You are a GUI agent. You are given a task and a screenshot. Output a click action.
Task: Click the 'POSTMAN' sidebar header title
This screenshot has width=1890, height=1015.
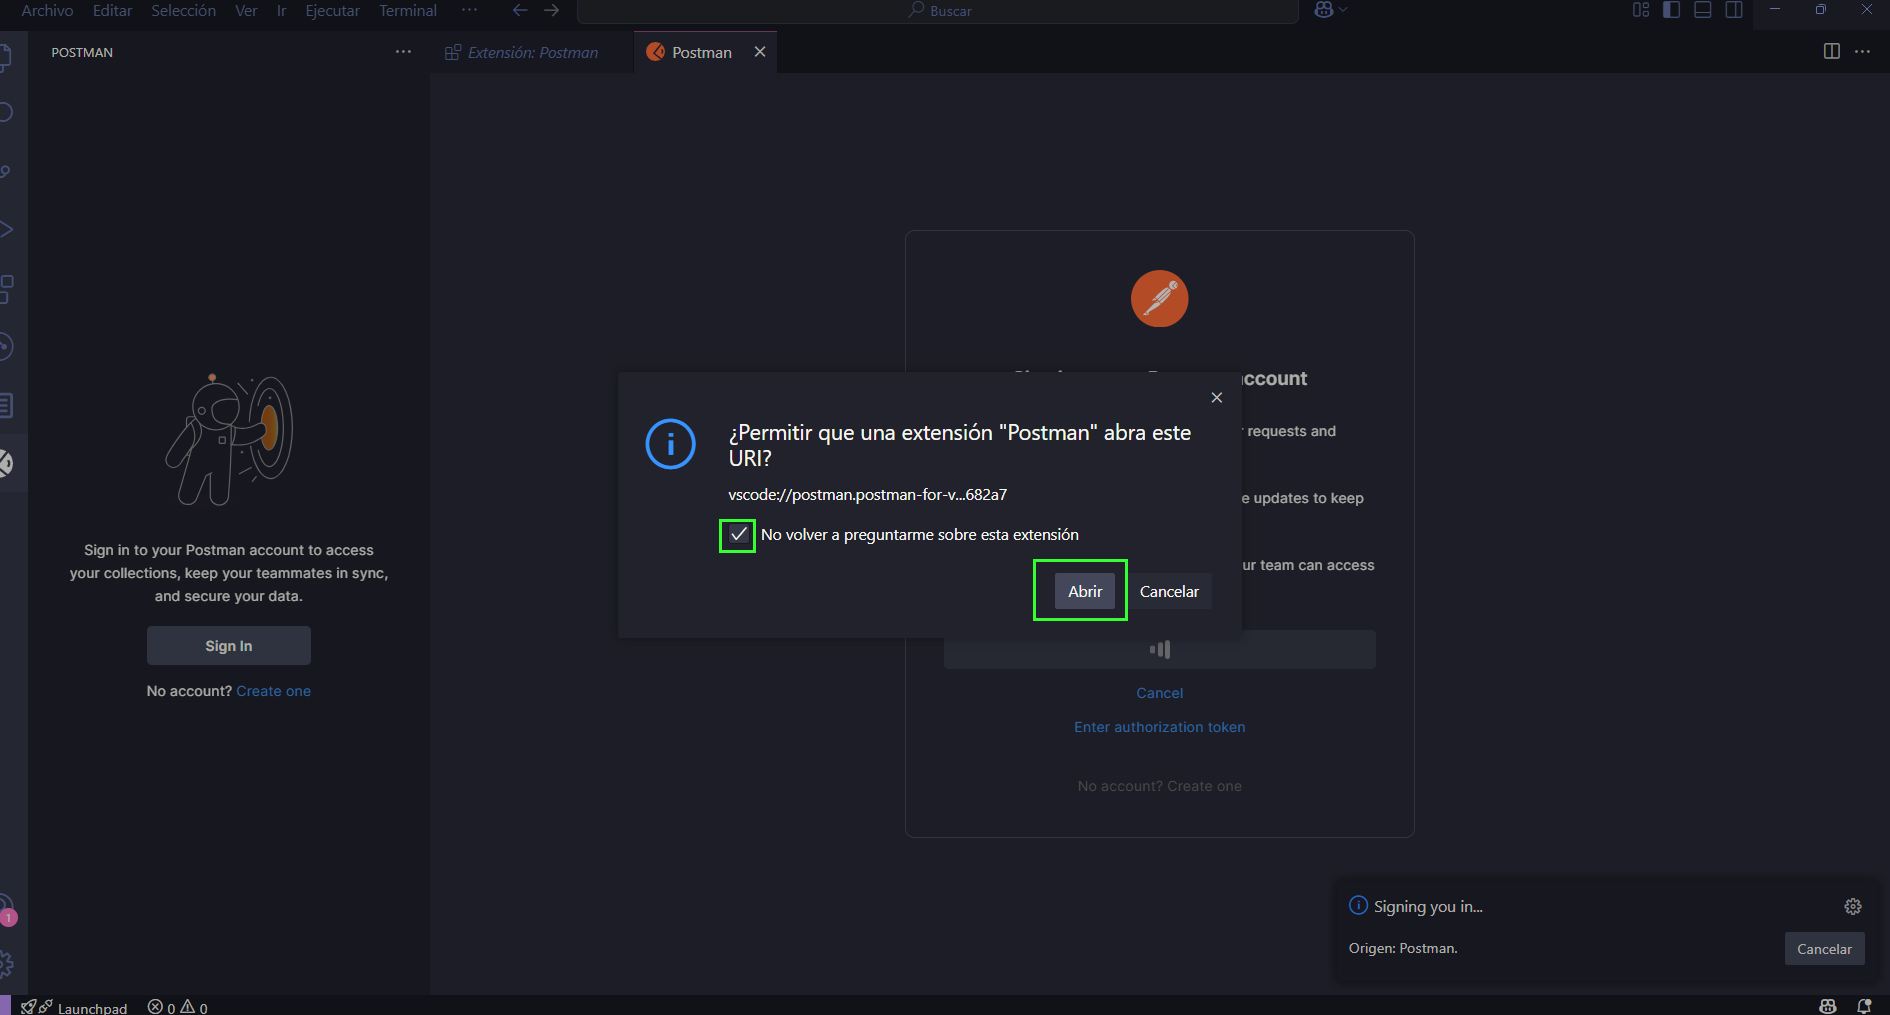point(82,52)
